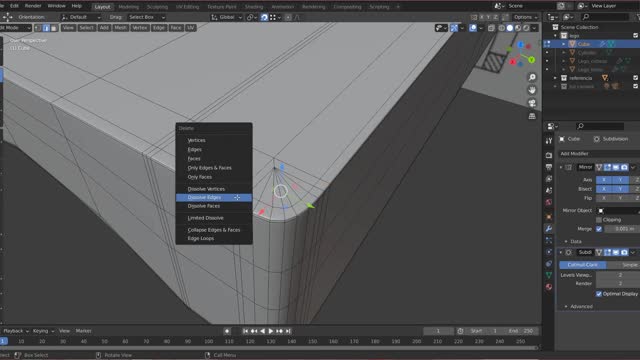
Task: Open the Modifier wrench properties tab
Action: [x=549, y=229]
